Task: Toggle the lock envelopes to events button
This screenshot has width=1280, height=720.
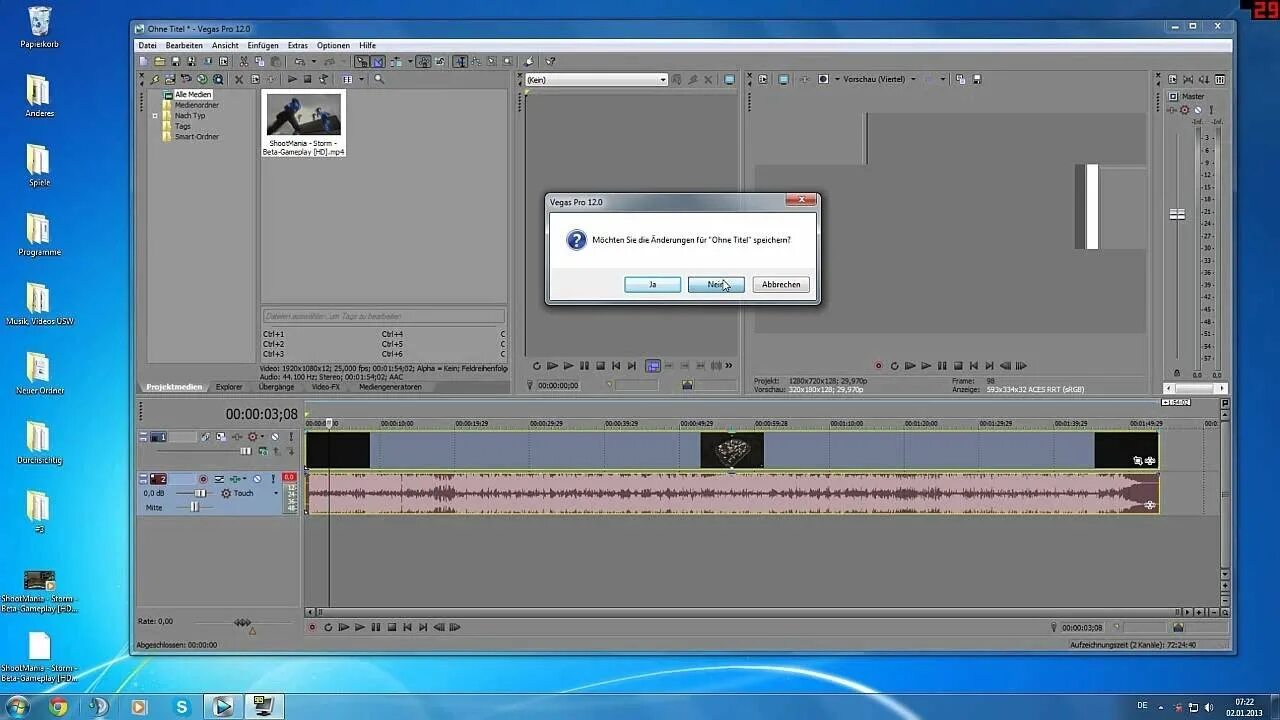Action: pos(423,62)
